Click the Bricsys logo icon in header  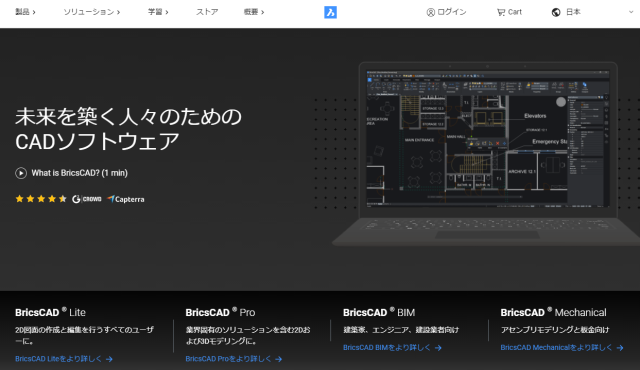point(330,12)
